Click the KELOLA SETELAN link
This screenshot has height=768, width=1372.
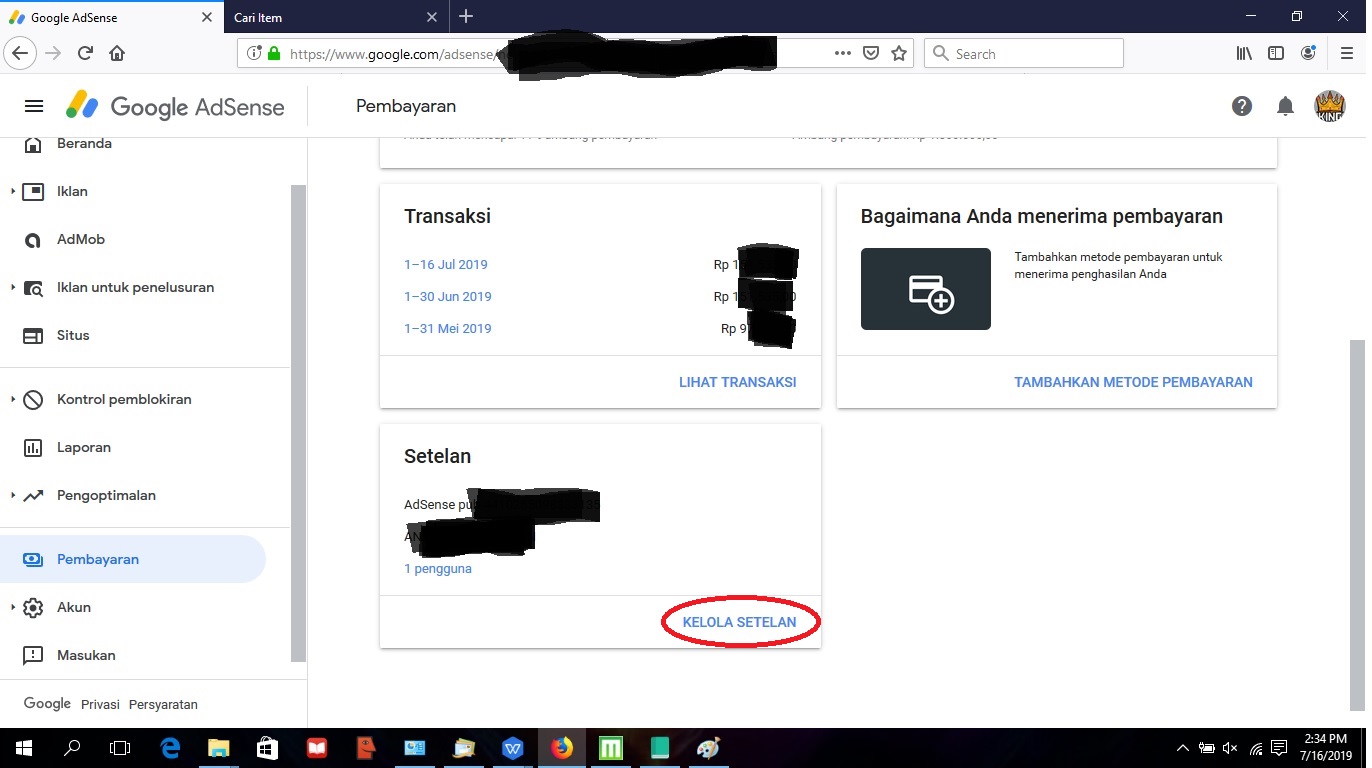click(x=740, y=621)
